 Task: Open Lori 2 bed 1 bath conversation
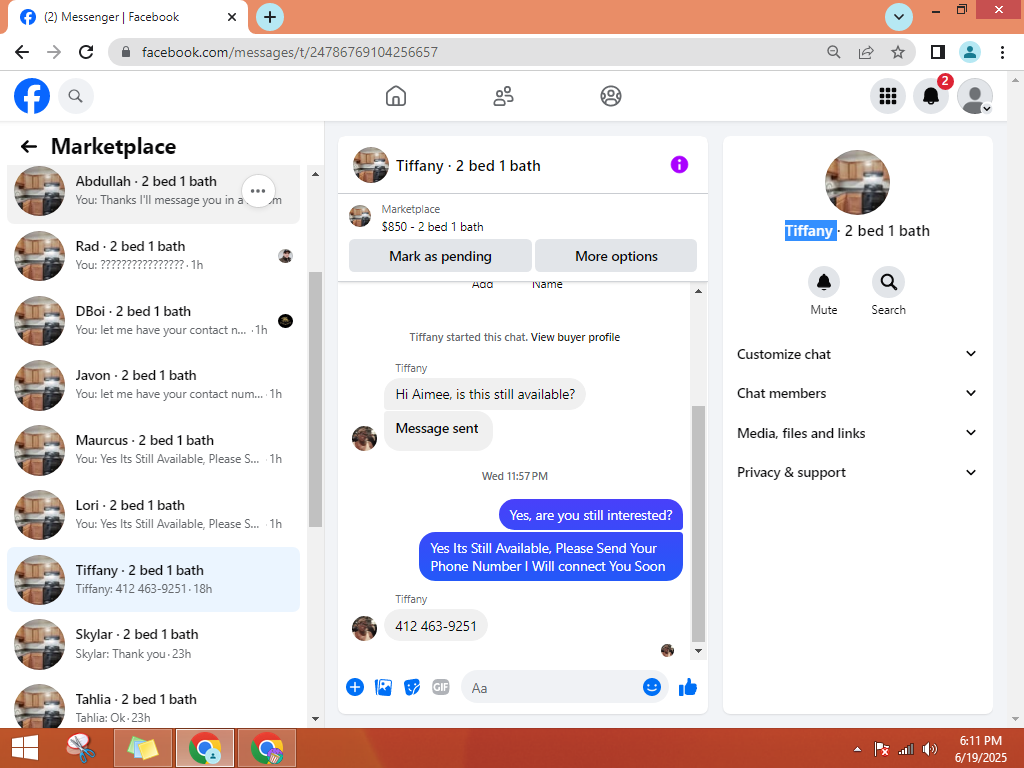point(153,514)
